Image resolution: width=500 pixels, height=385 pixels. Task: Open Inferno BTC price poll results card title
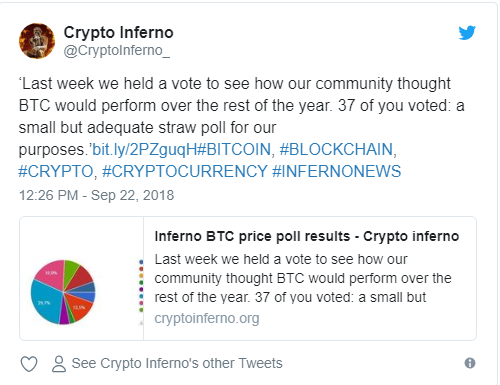307,236
